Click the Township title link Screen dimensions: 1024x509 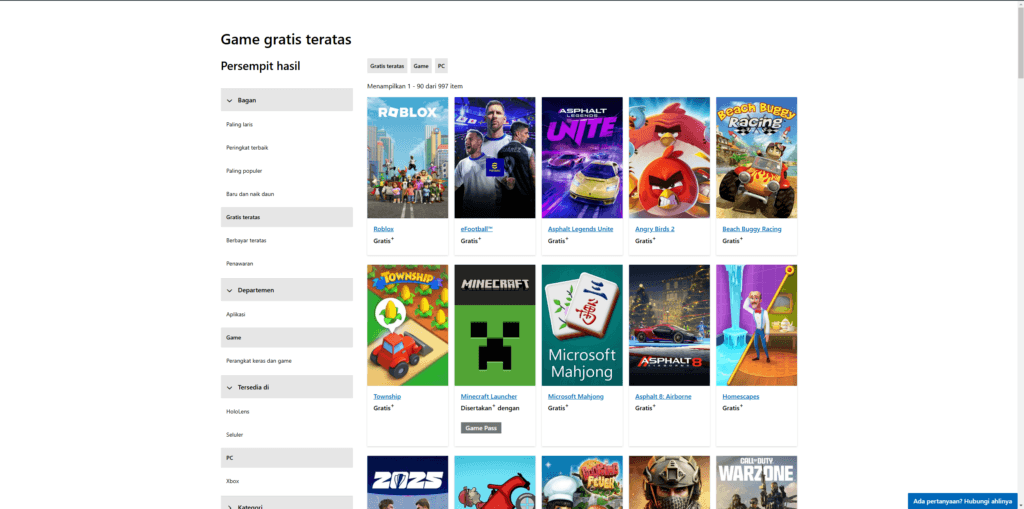click(387, 397)
